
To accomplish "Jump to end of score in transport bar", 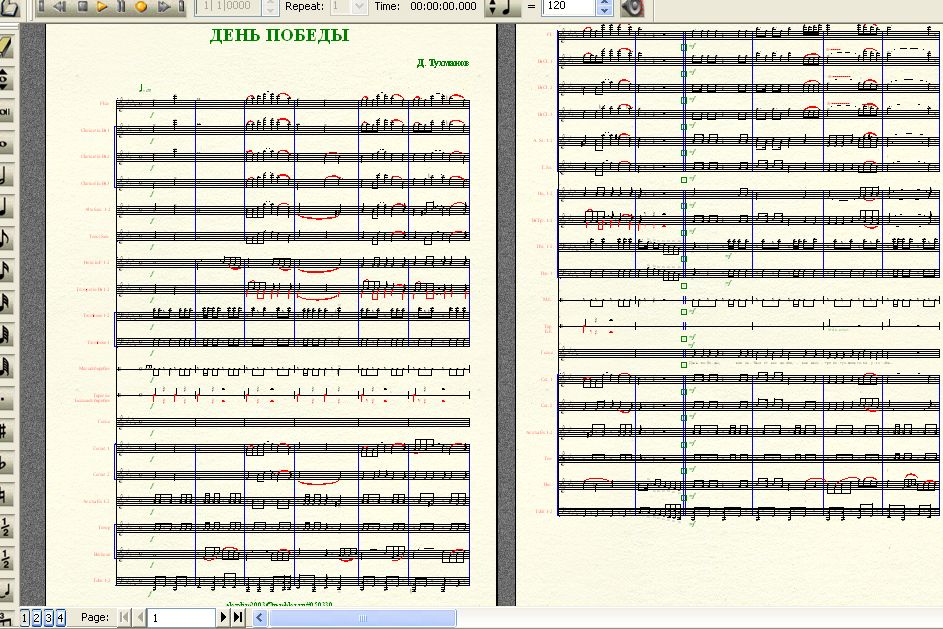I will [x=182, y=7].
